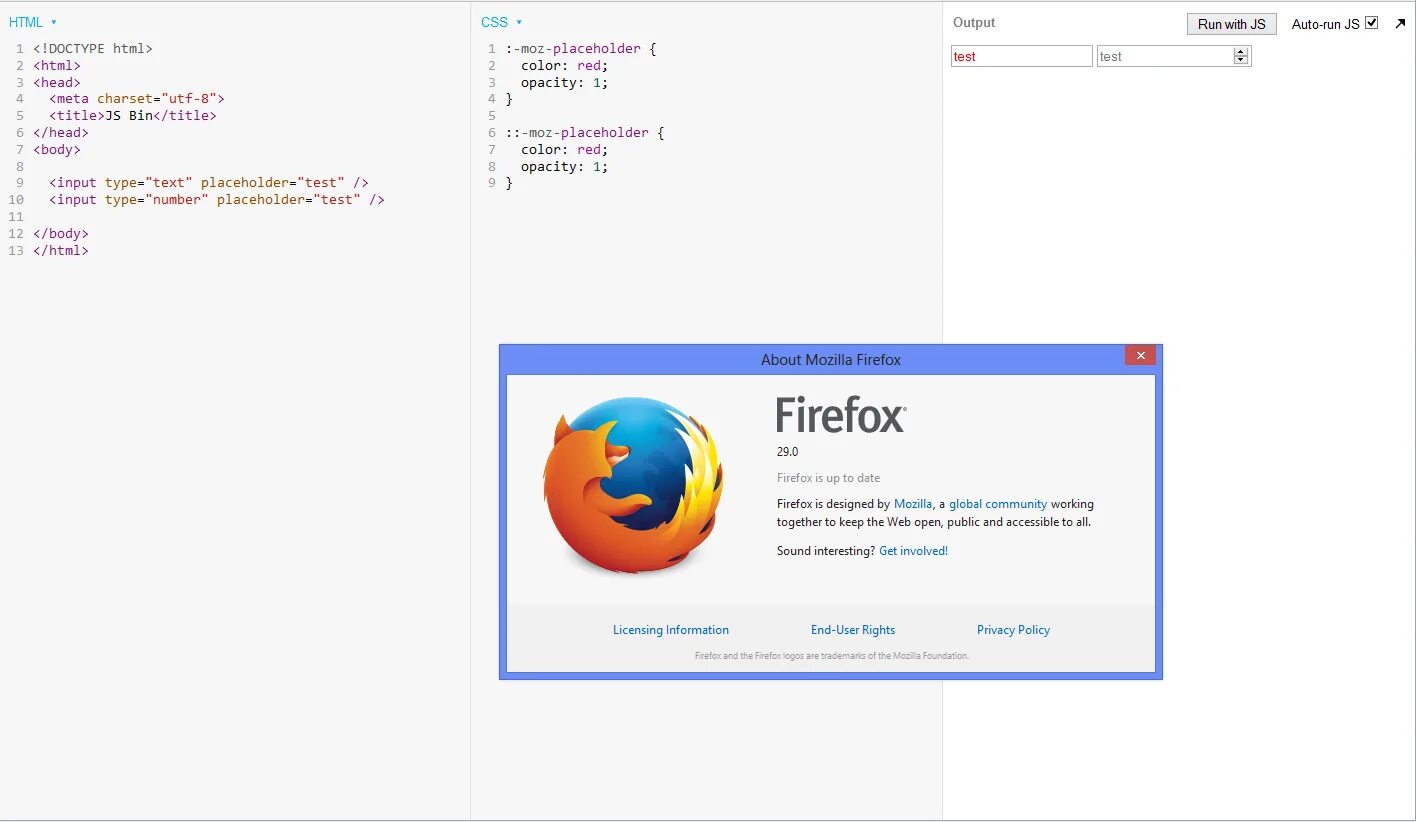The width and height of the screenshot is (1416, 822).
Task: Open End-User Rights link
Action: (853, 630)
